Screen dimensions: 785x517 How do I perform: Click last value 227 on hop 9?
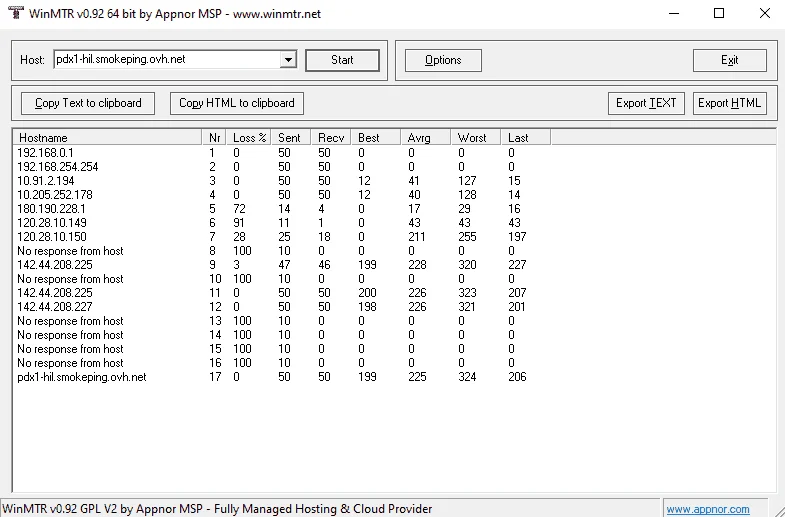coord(517,265)
